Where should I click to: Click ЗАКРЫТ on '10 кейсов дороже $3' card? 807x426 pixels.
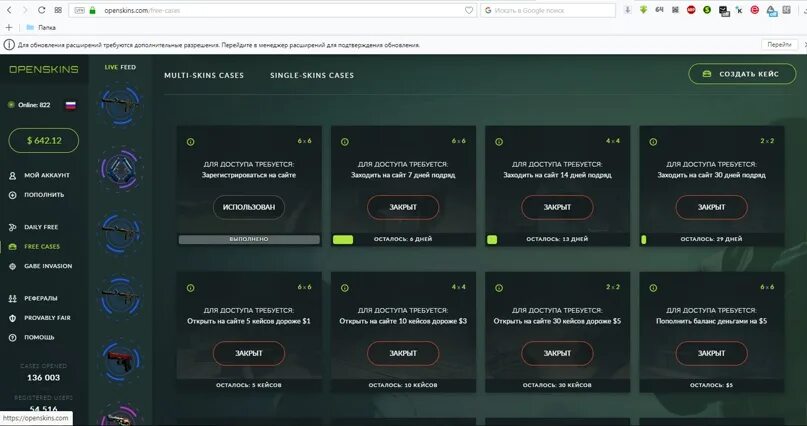click(x=403, y=353)
